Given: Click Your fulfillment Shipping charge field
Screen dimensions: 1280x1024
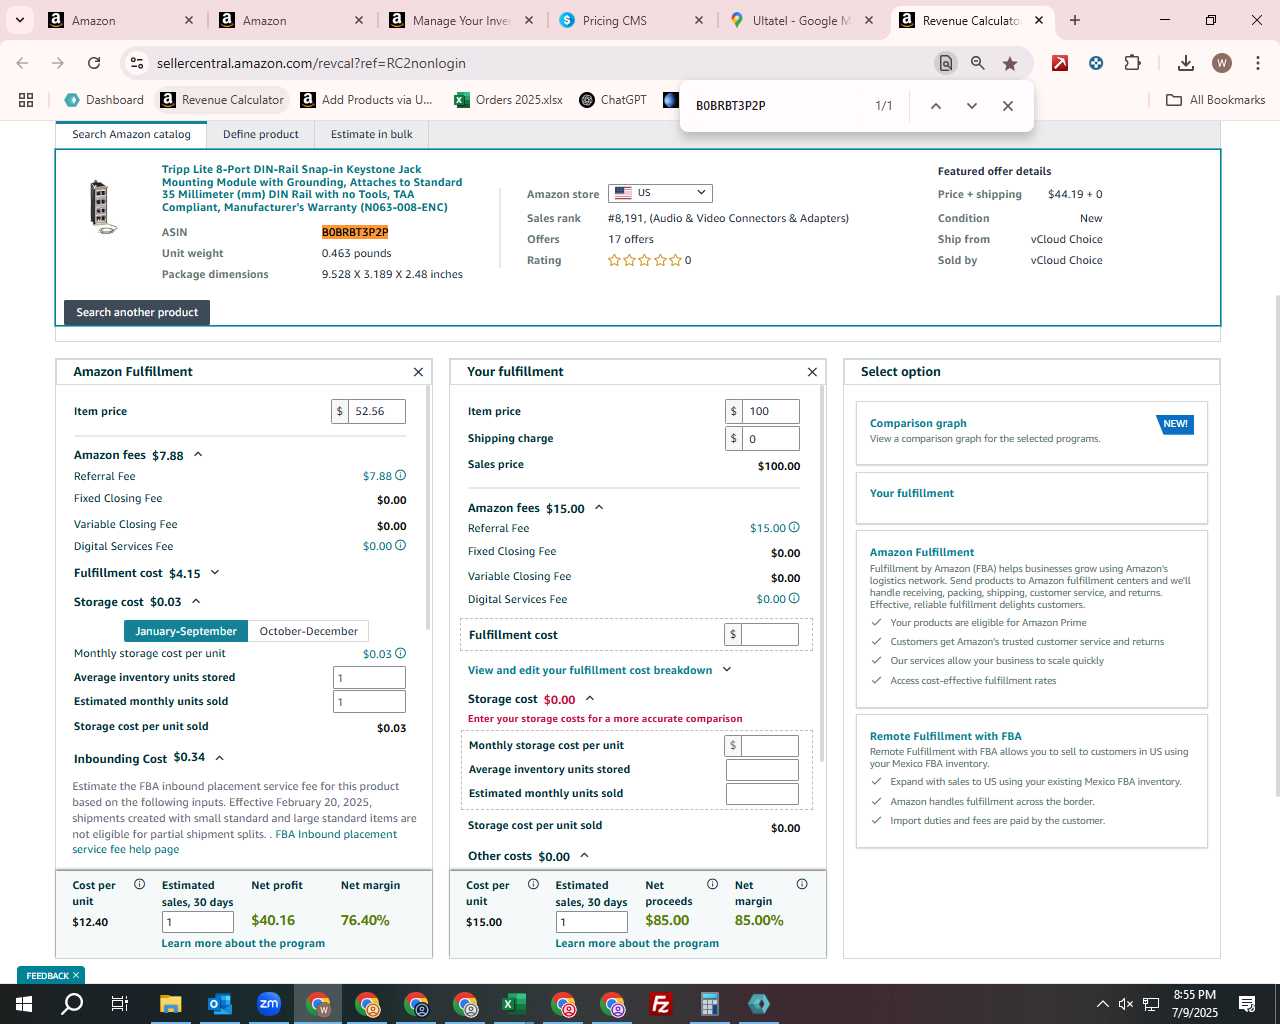Looking at the screenshot, I should coord(770,438).
